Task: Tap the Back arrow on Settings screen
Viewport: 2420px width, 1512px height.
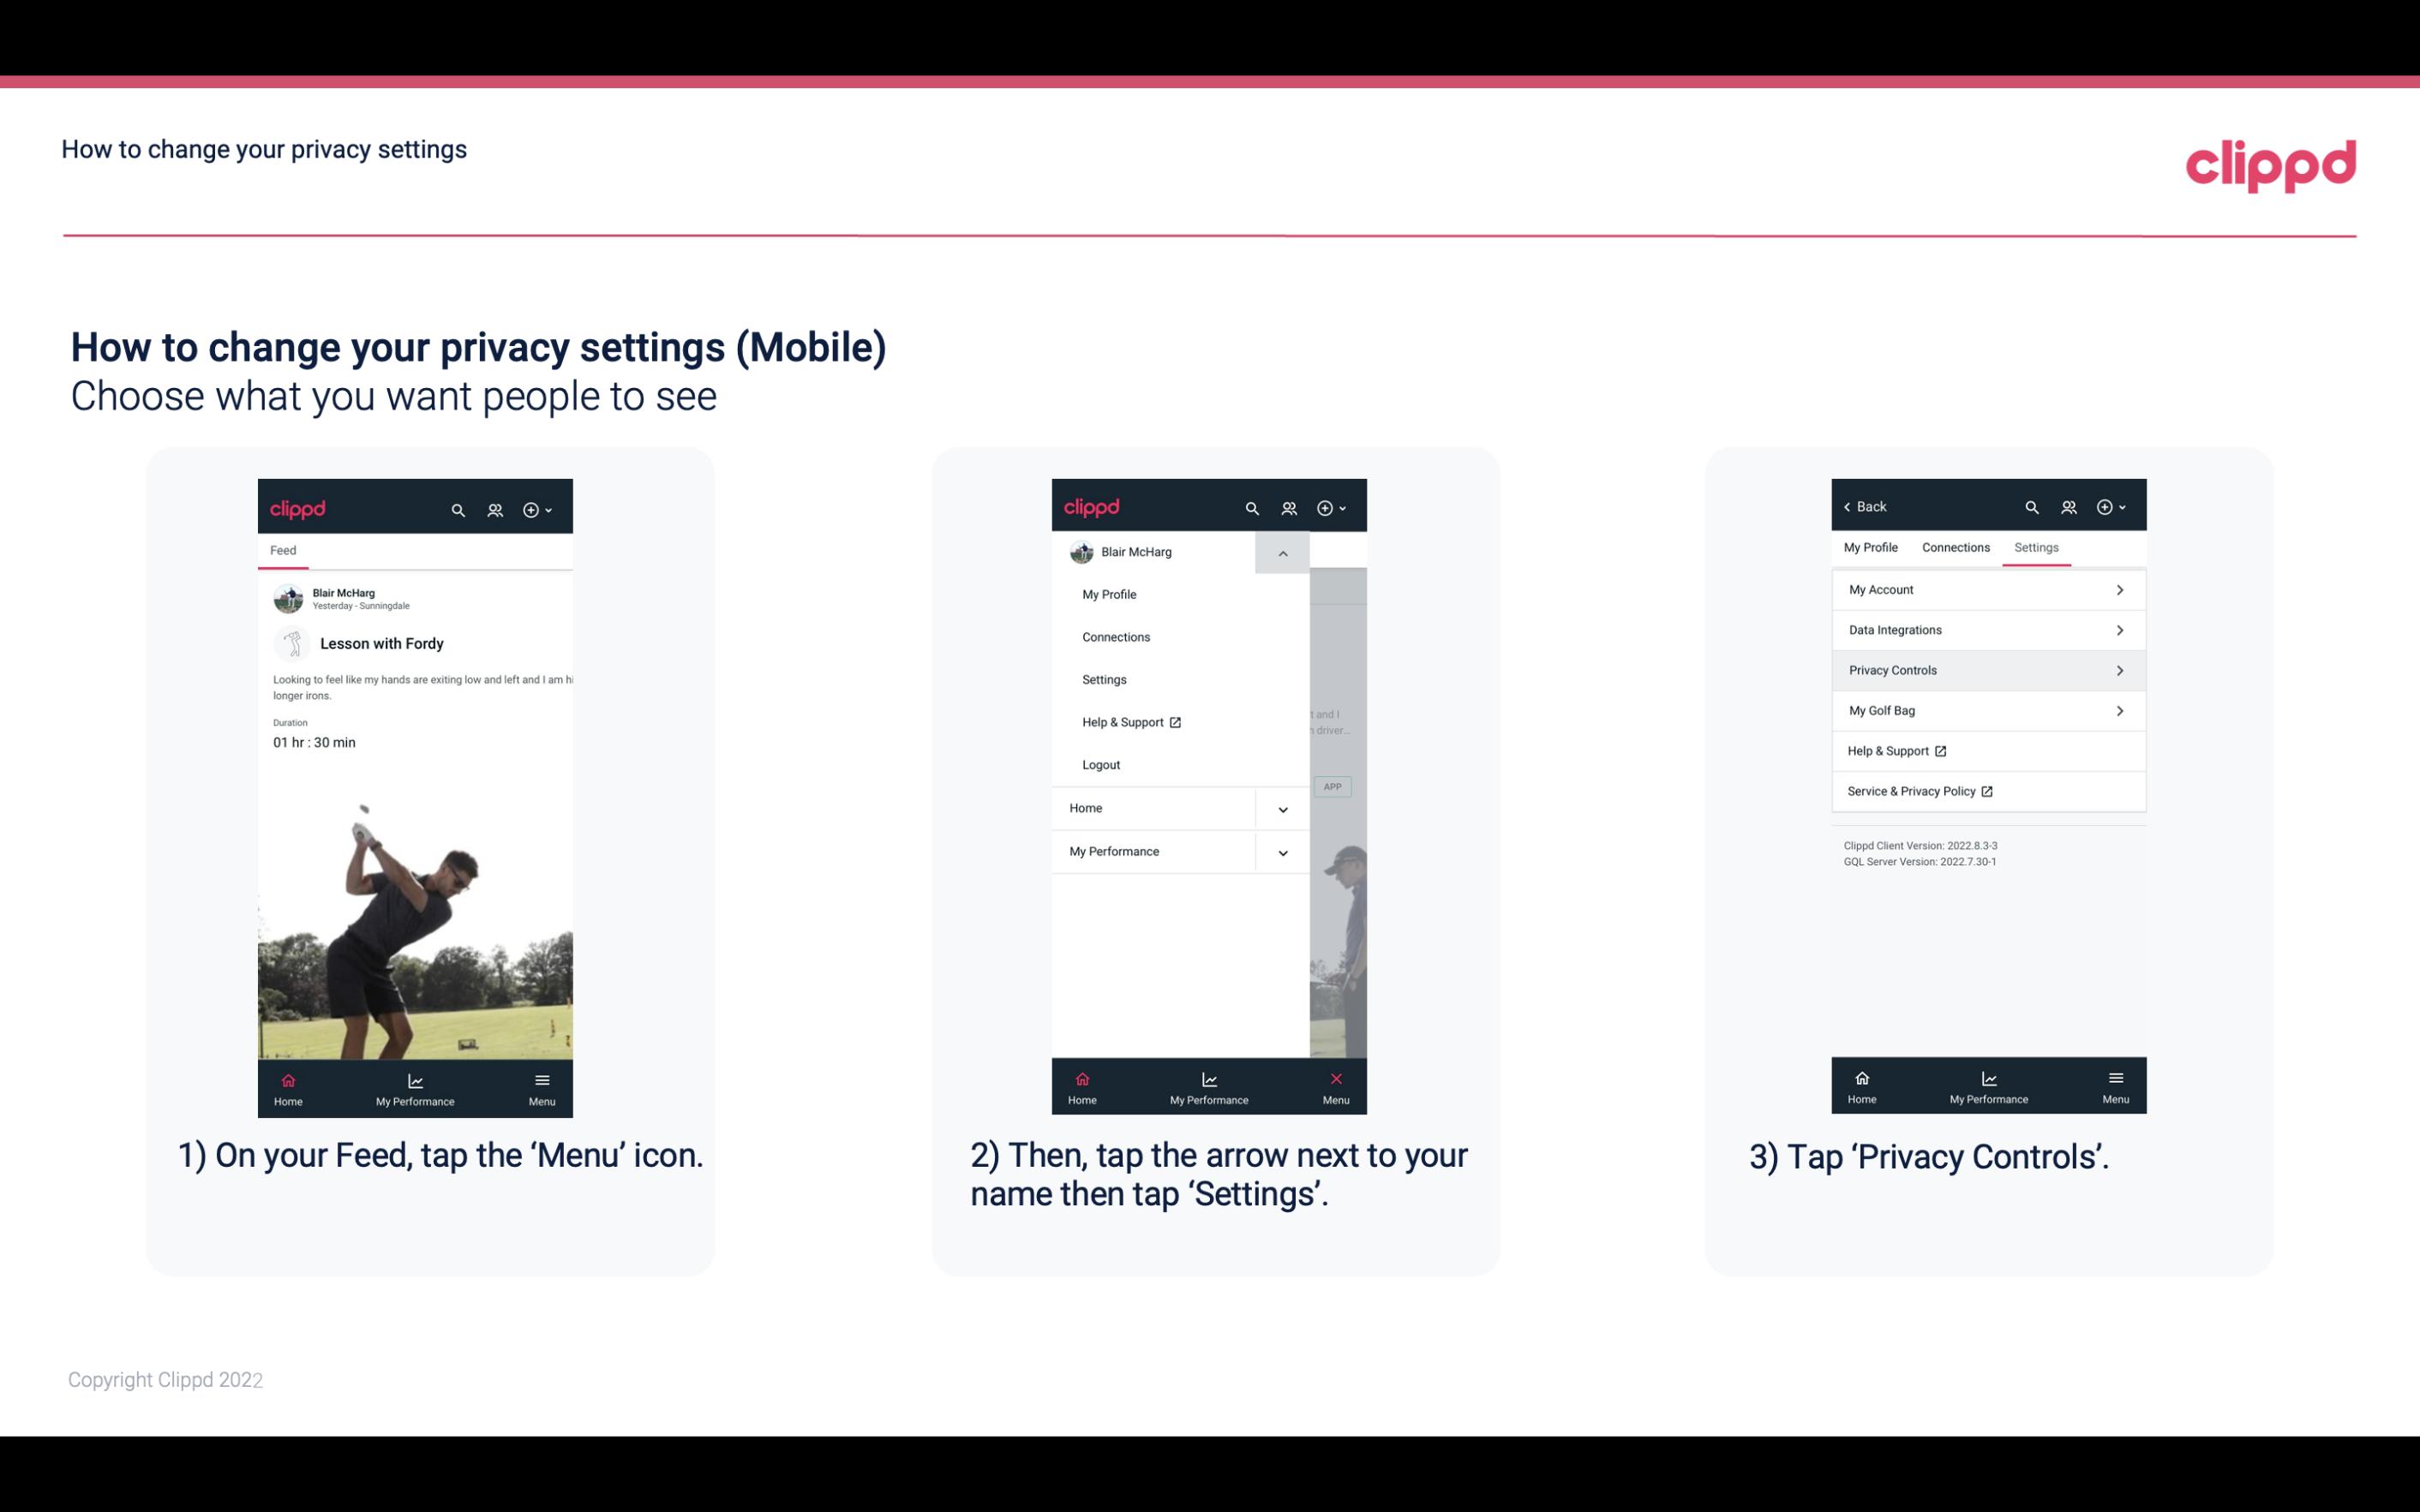Action: pos(1850,505)
